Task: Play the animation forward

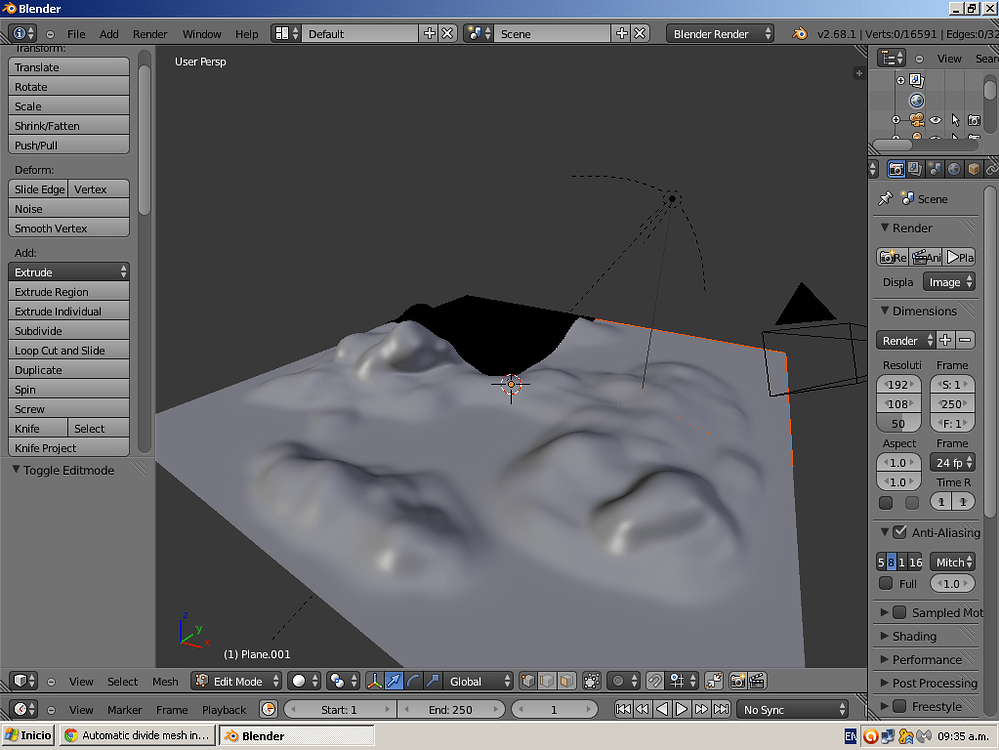Action: [681, 709]
